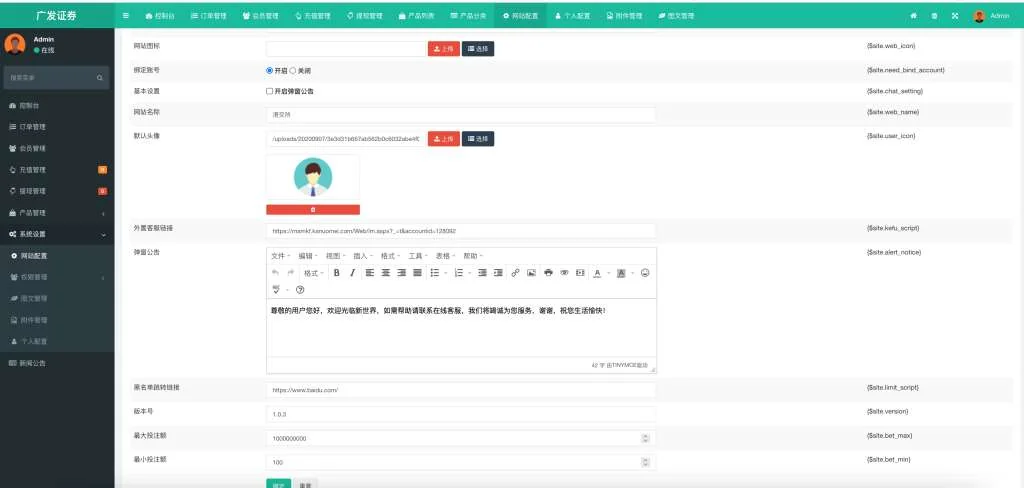The image size is (1024, 488).
Task: Expand the 产品管理 sidebar section
Action: point(57,213)
